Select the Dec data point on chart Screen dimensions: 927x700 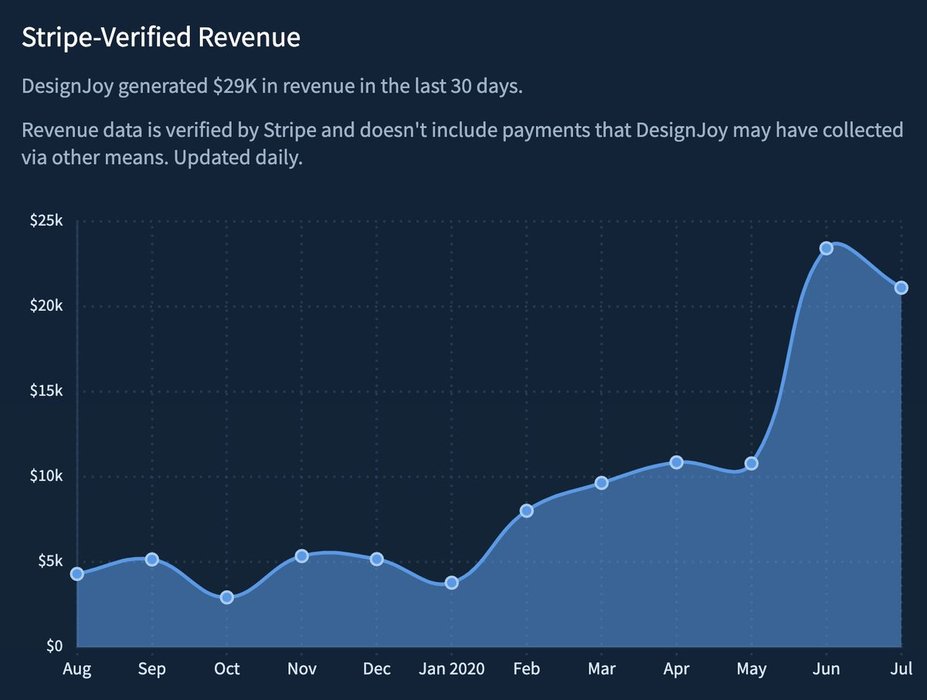tap(377, 559)
